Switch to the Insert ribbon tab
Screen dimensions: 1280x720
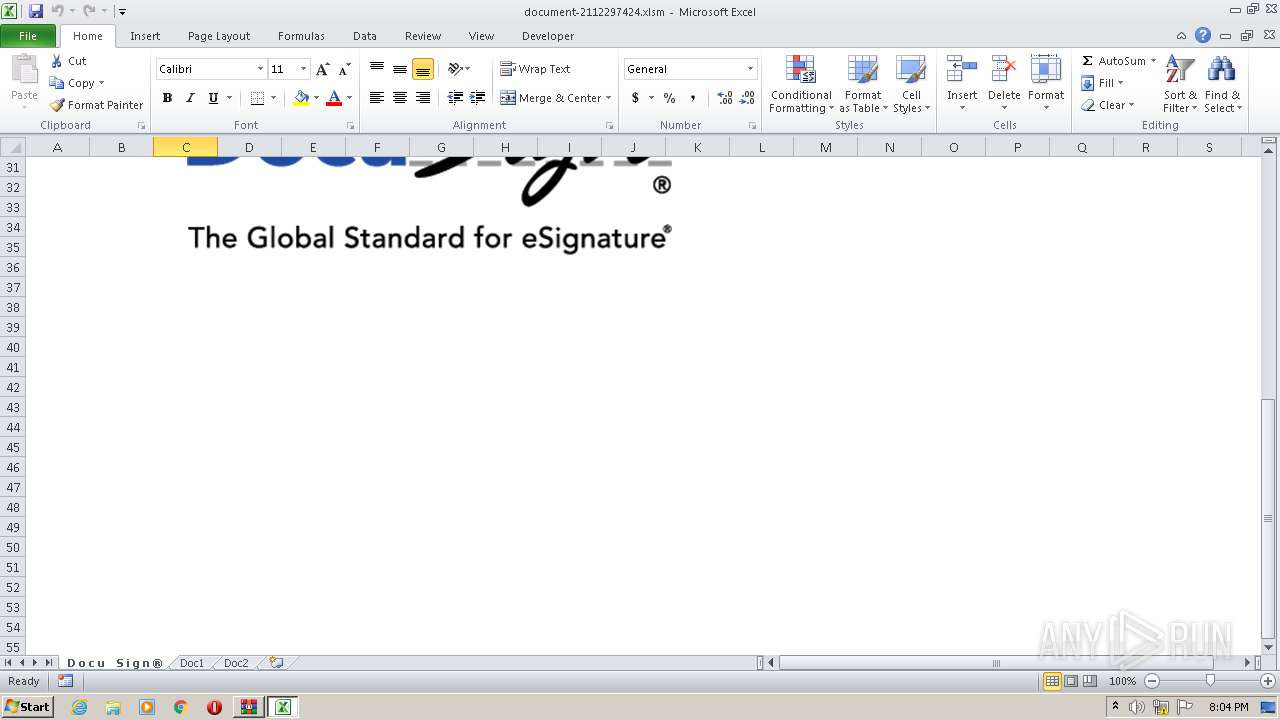tap(145, 36)
